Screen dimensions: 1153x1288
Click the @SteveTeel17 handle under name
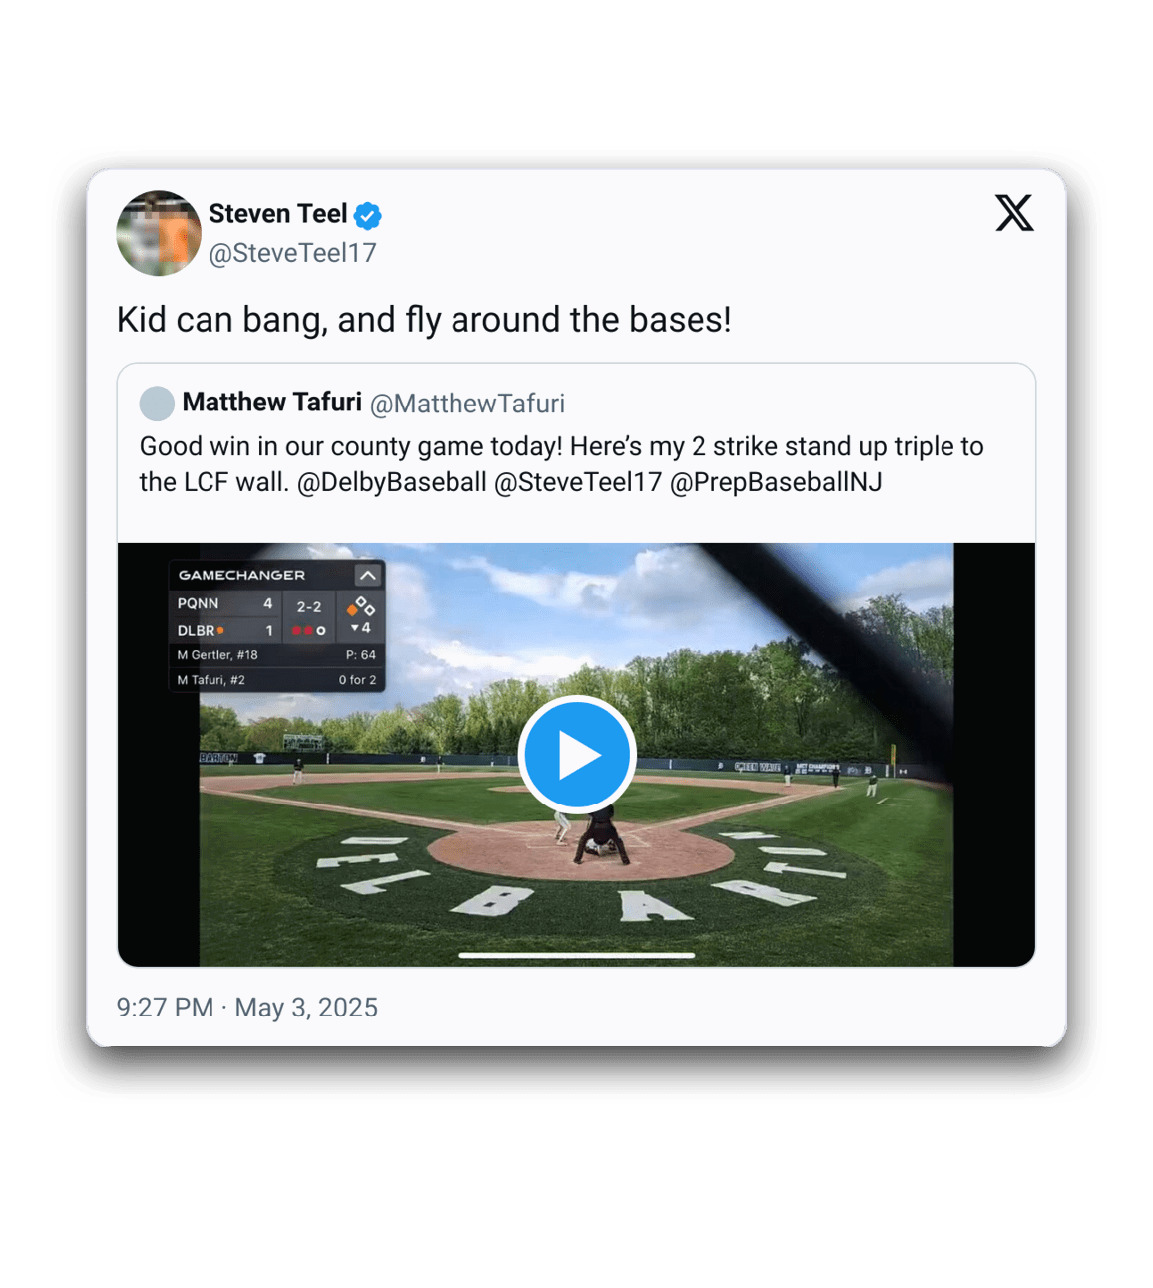pyautogui.click(x=292, y=254)
